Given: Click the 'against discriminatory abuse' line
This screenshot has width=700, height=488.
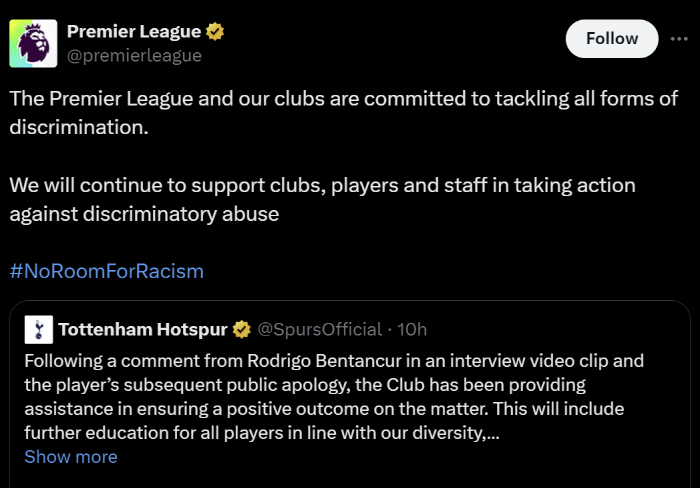Looking at the screenshot, I should (x=144, y=214).
